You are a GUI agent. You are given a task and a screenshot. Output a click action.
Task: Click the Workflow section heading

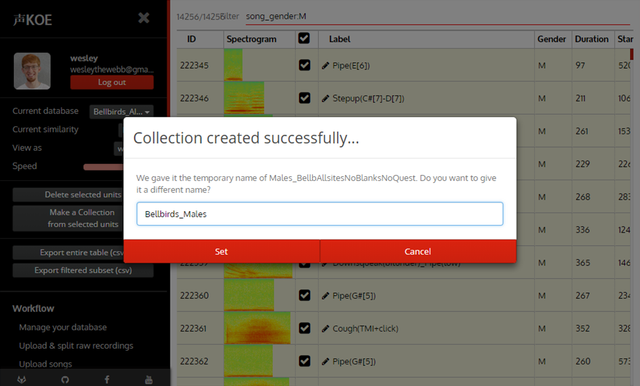33,308
